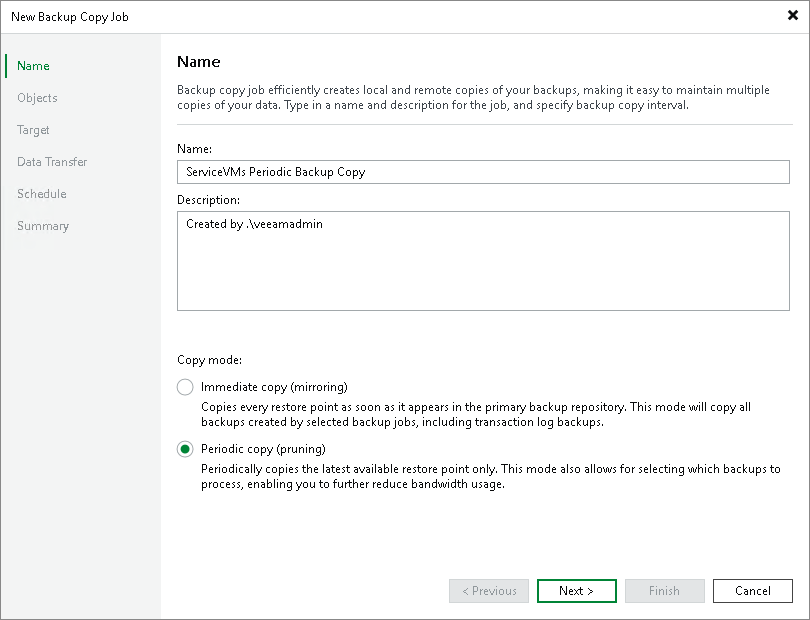The height and width of the screenshot is (620, 810).
Task: Switch to the Data Transfer step
Action: coord(52,162)
